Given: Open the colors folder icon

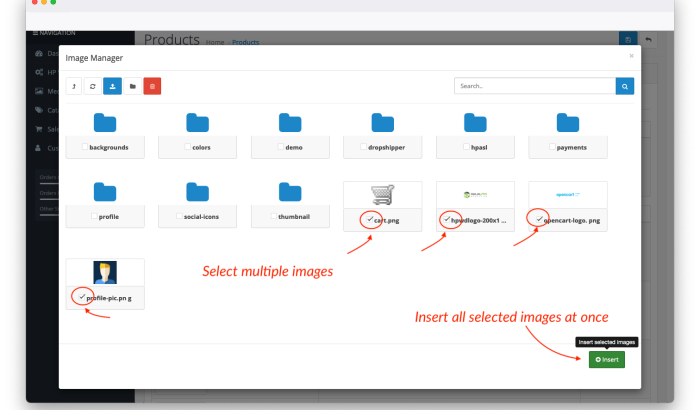Looking at the screenshot, I should (197, 123).
